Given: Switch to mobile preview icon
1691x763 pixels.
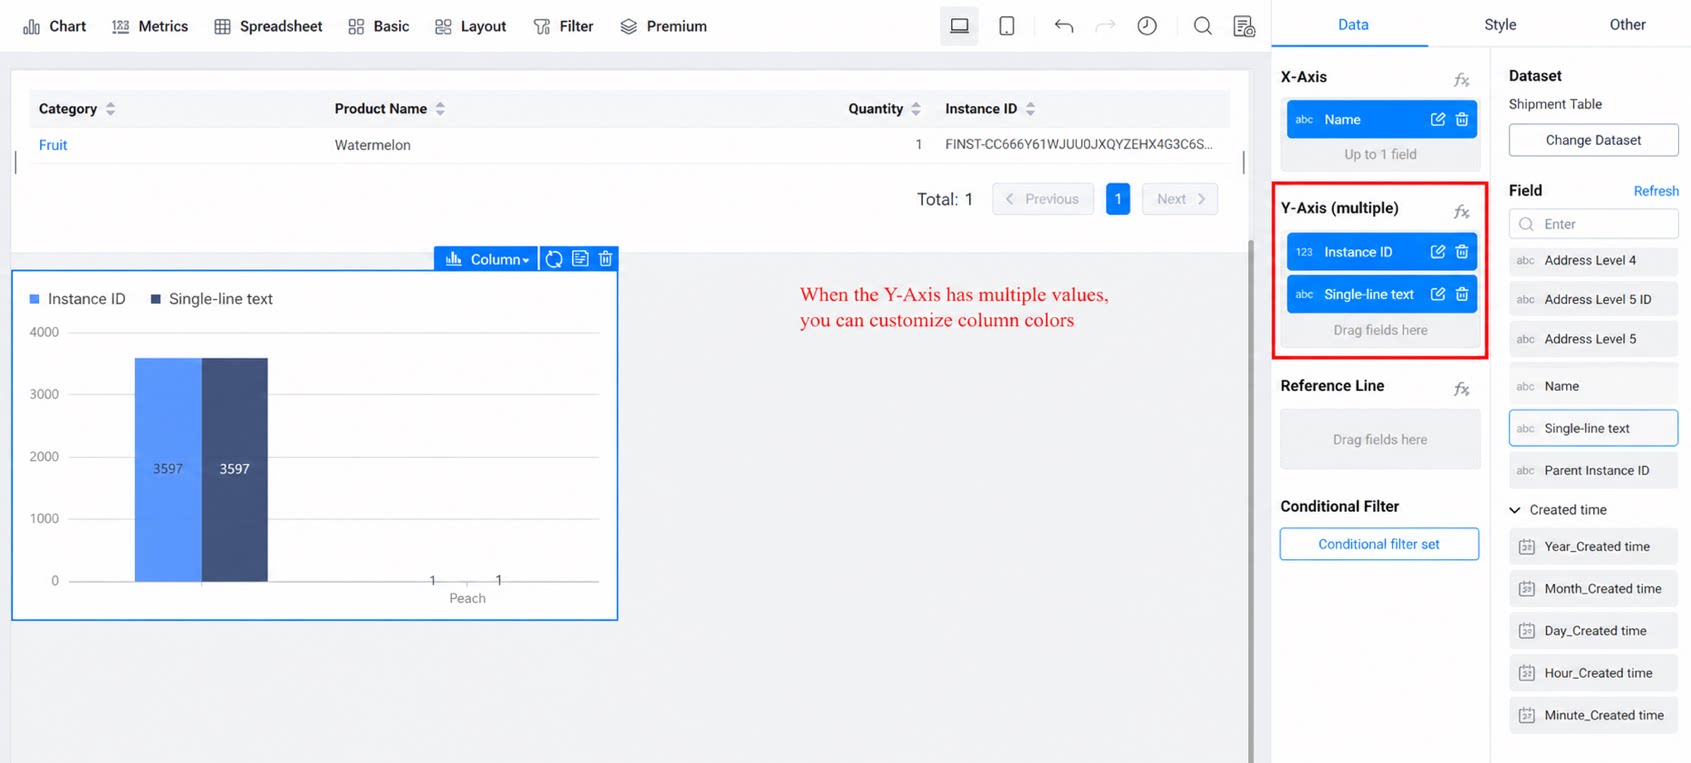Looking at the screenshot, I should click(1006, 26).
